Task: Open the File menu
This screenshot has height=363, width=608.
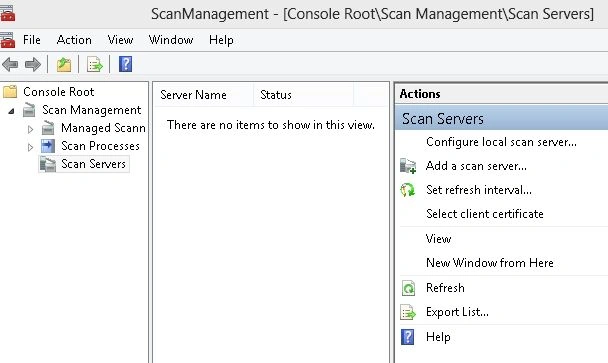Action: (x=32, y=40)
